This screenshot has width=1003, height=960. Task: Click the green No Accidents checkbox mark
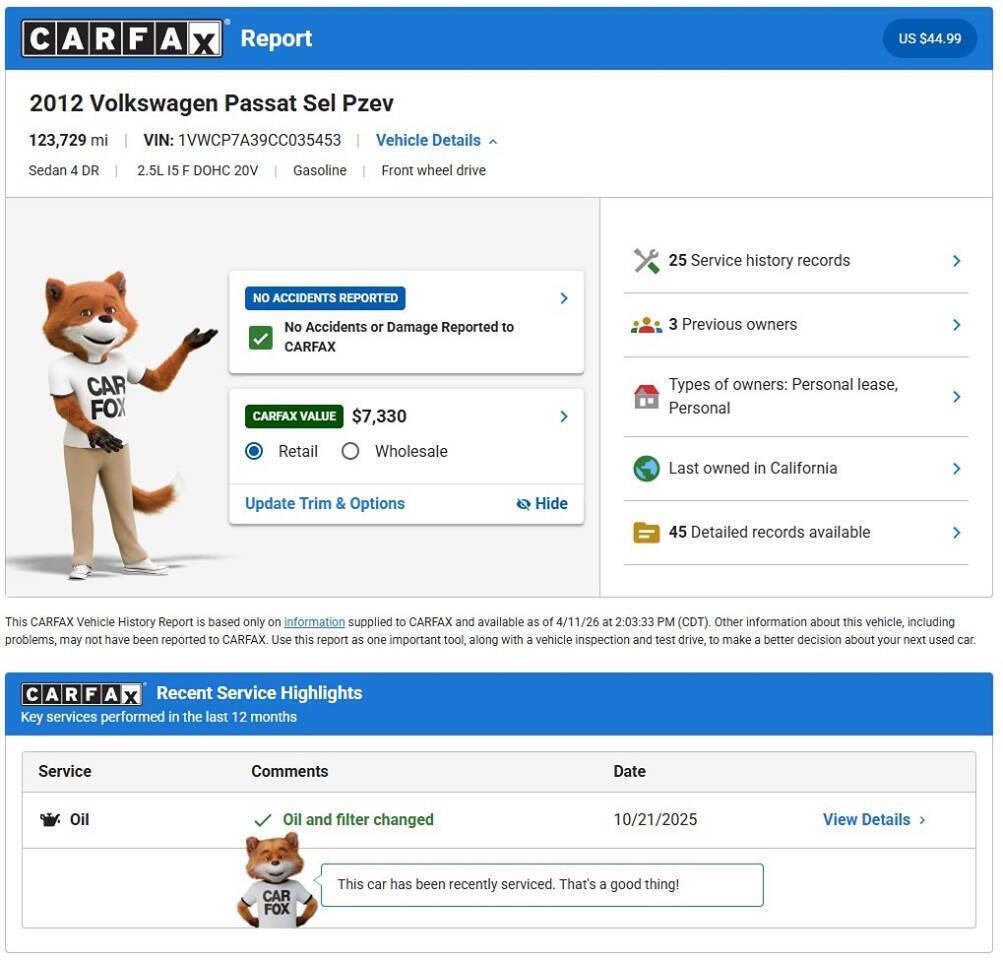(260, 338)
